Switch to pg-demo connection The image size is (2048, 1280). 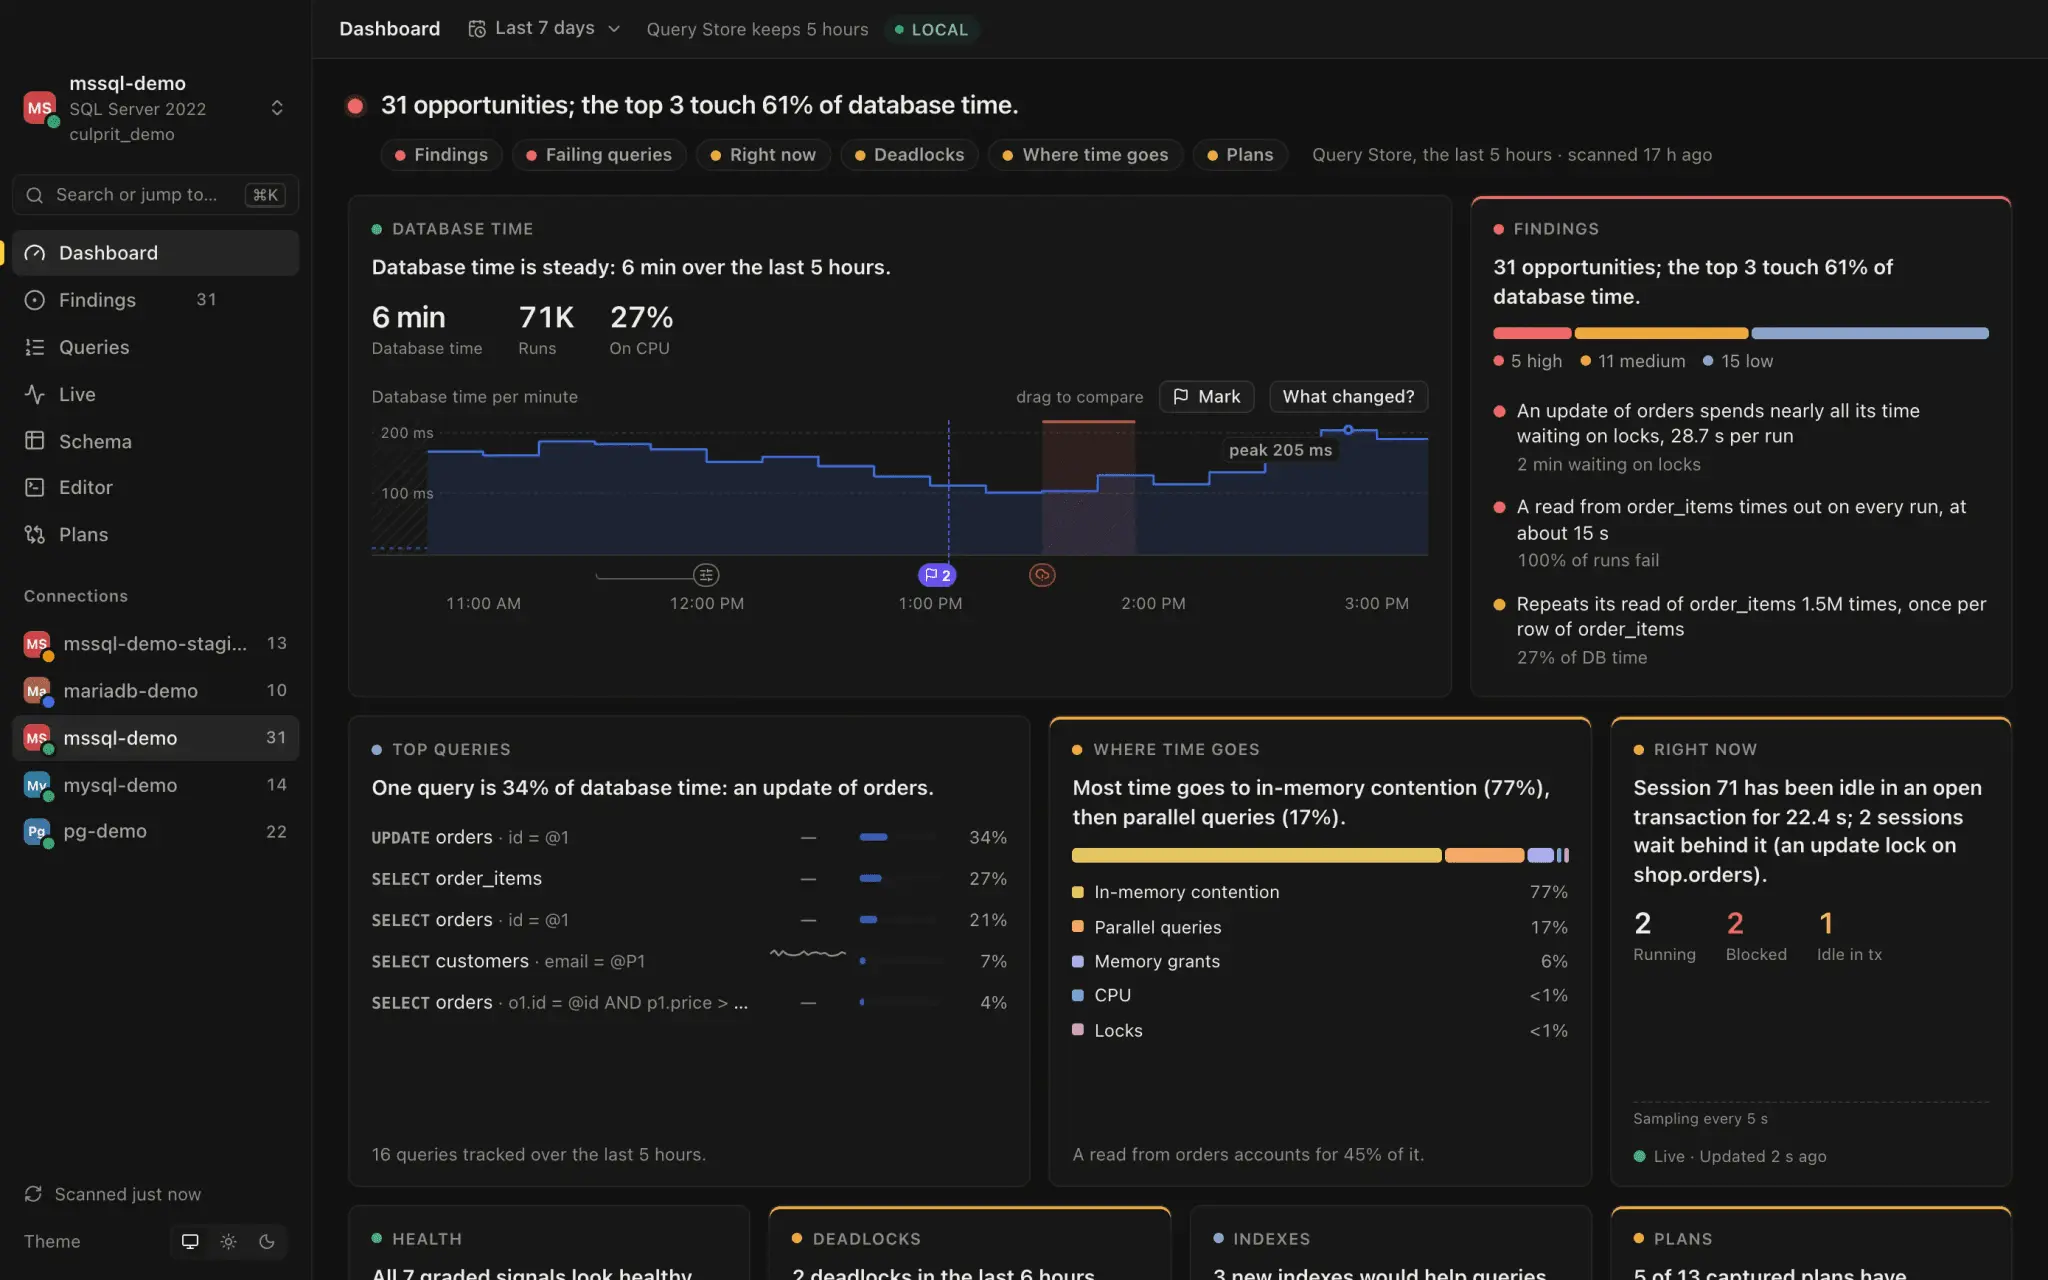pyautogui.click(x=155, y=831)
